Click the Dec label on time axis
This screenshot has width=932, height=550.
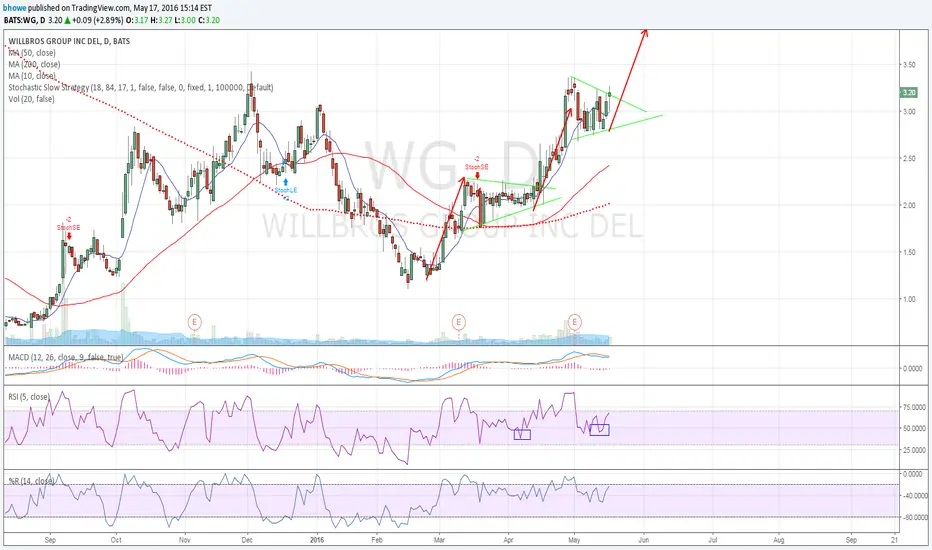(247, 540)
